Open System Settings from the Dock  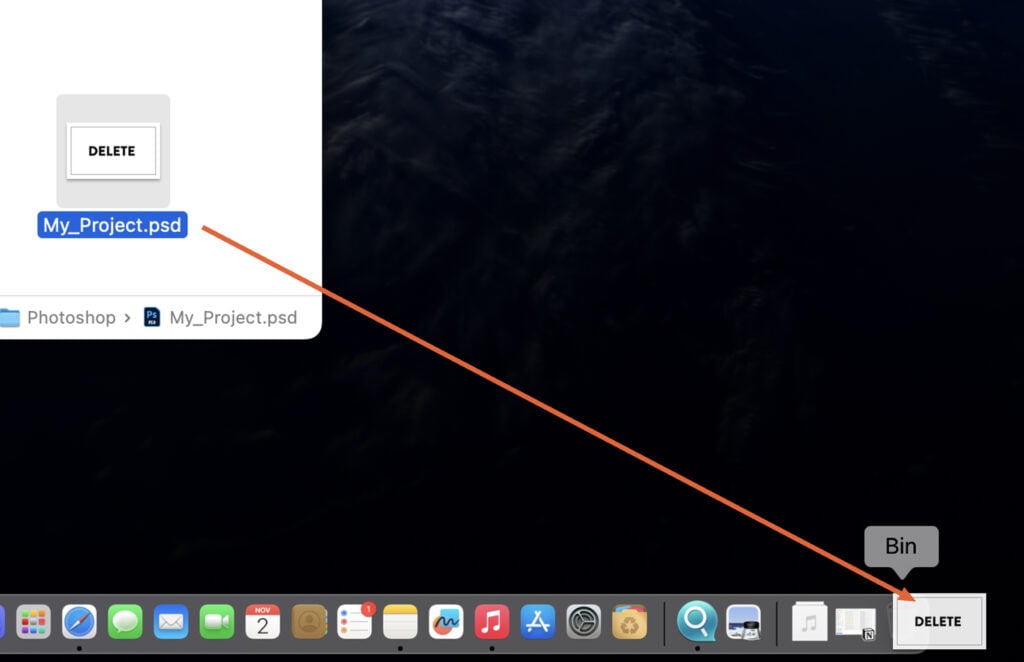point(583,622)
